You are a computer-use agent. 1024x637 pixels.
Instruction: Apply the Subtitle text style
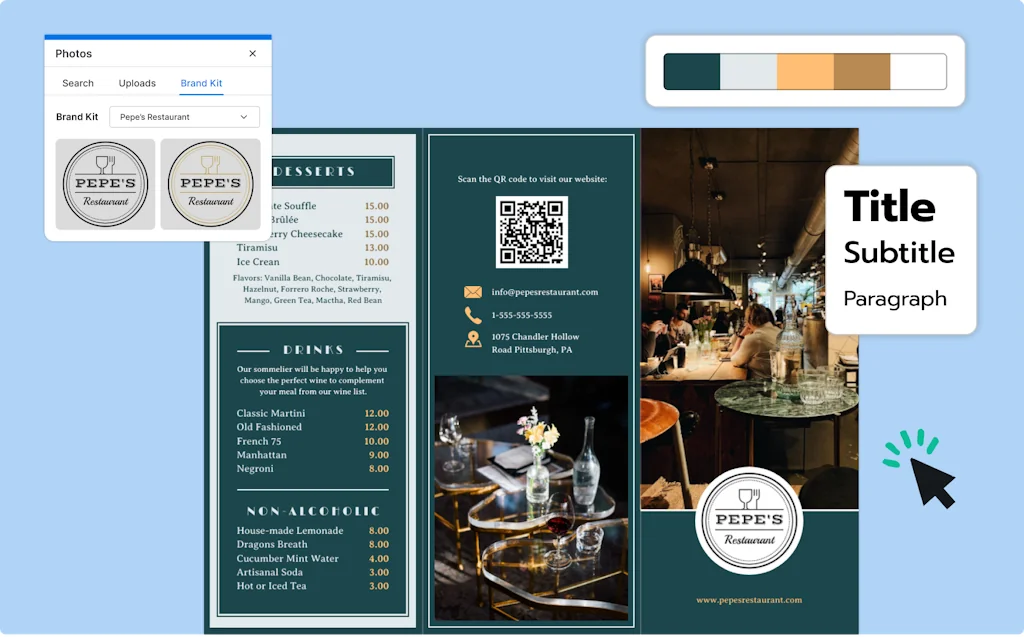pos(898,253)
